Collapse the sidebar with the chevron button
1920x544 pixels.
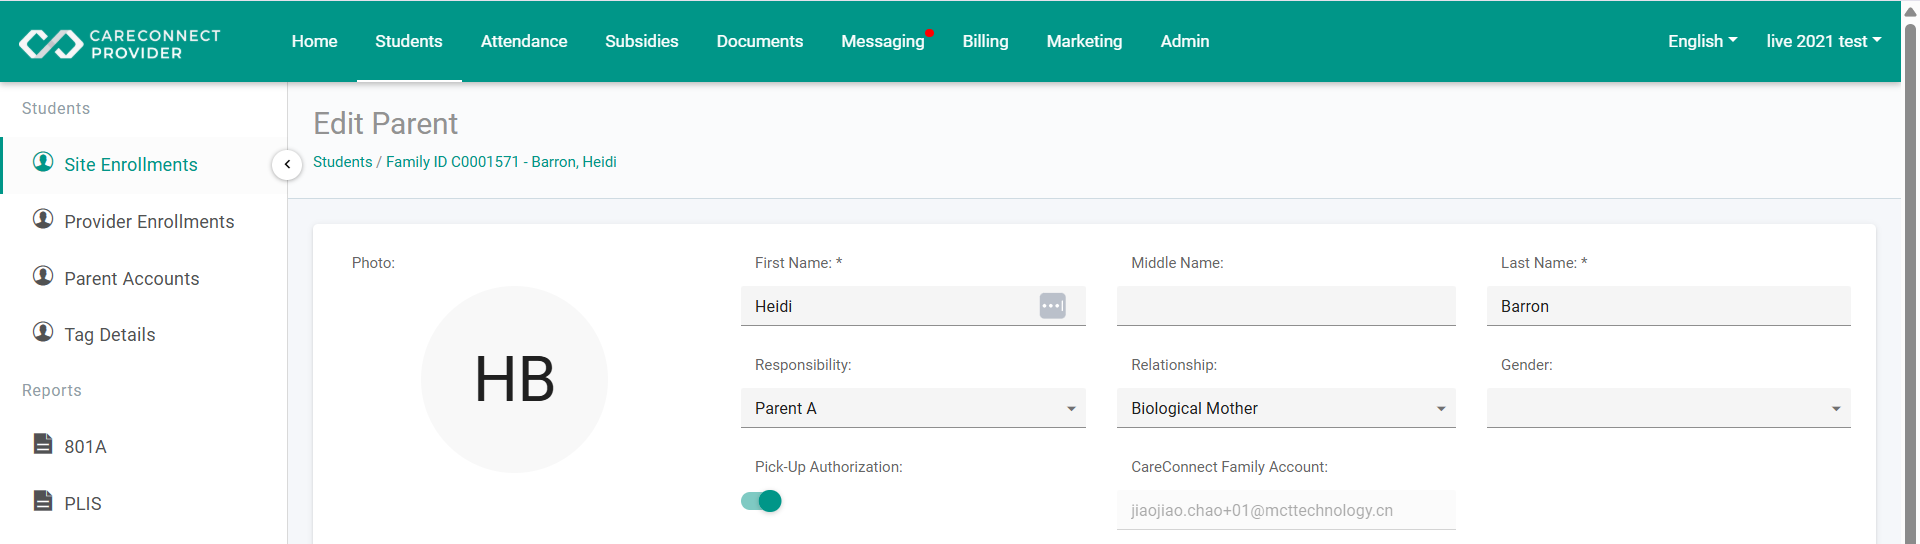click(287, 164)
